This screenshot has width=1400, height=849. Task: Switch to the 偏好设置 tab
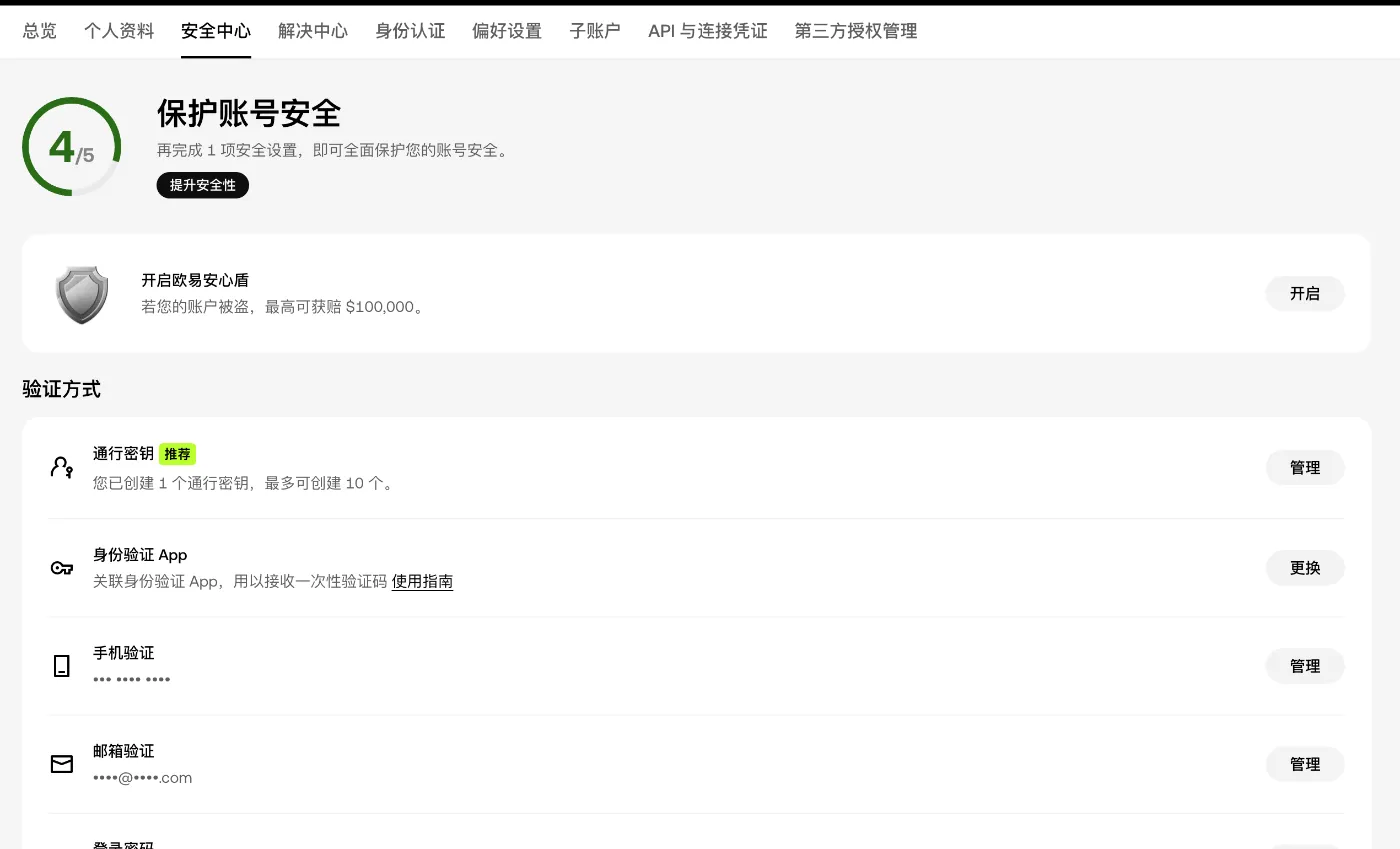point(507,31)
